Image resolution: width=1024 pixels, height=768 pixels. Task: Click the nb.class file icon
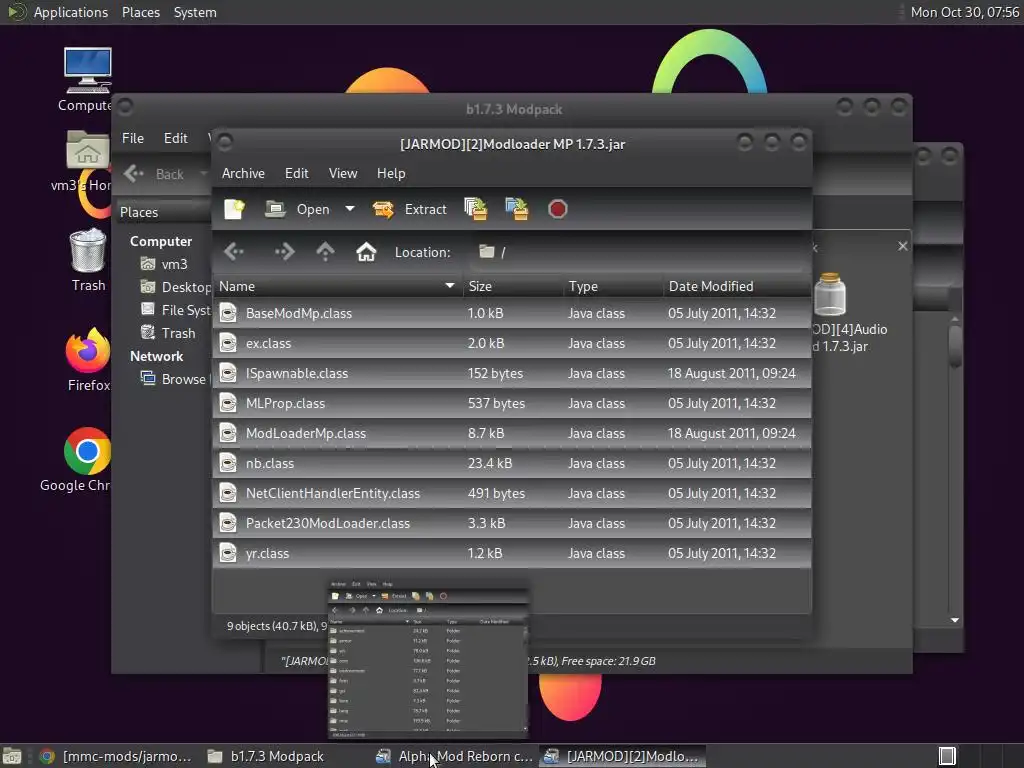pos(228,464)
